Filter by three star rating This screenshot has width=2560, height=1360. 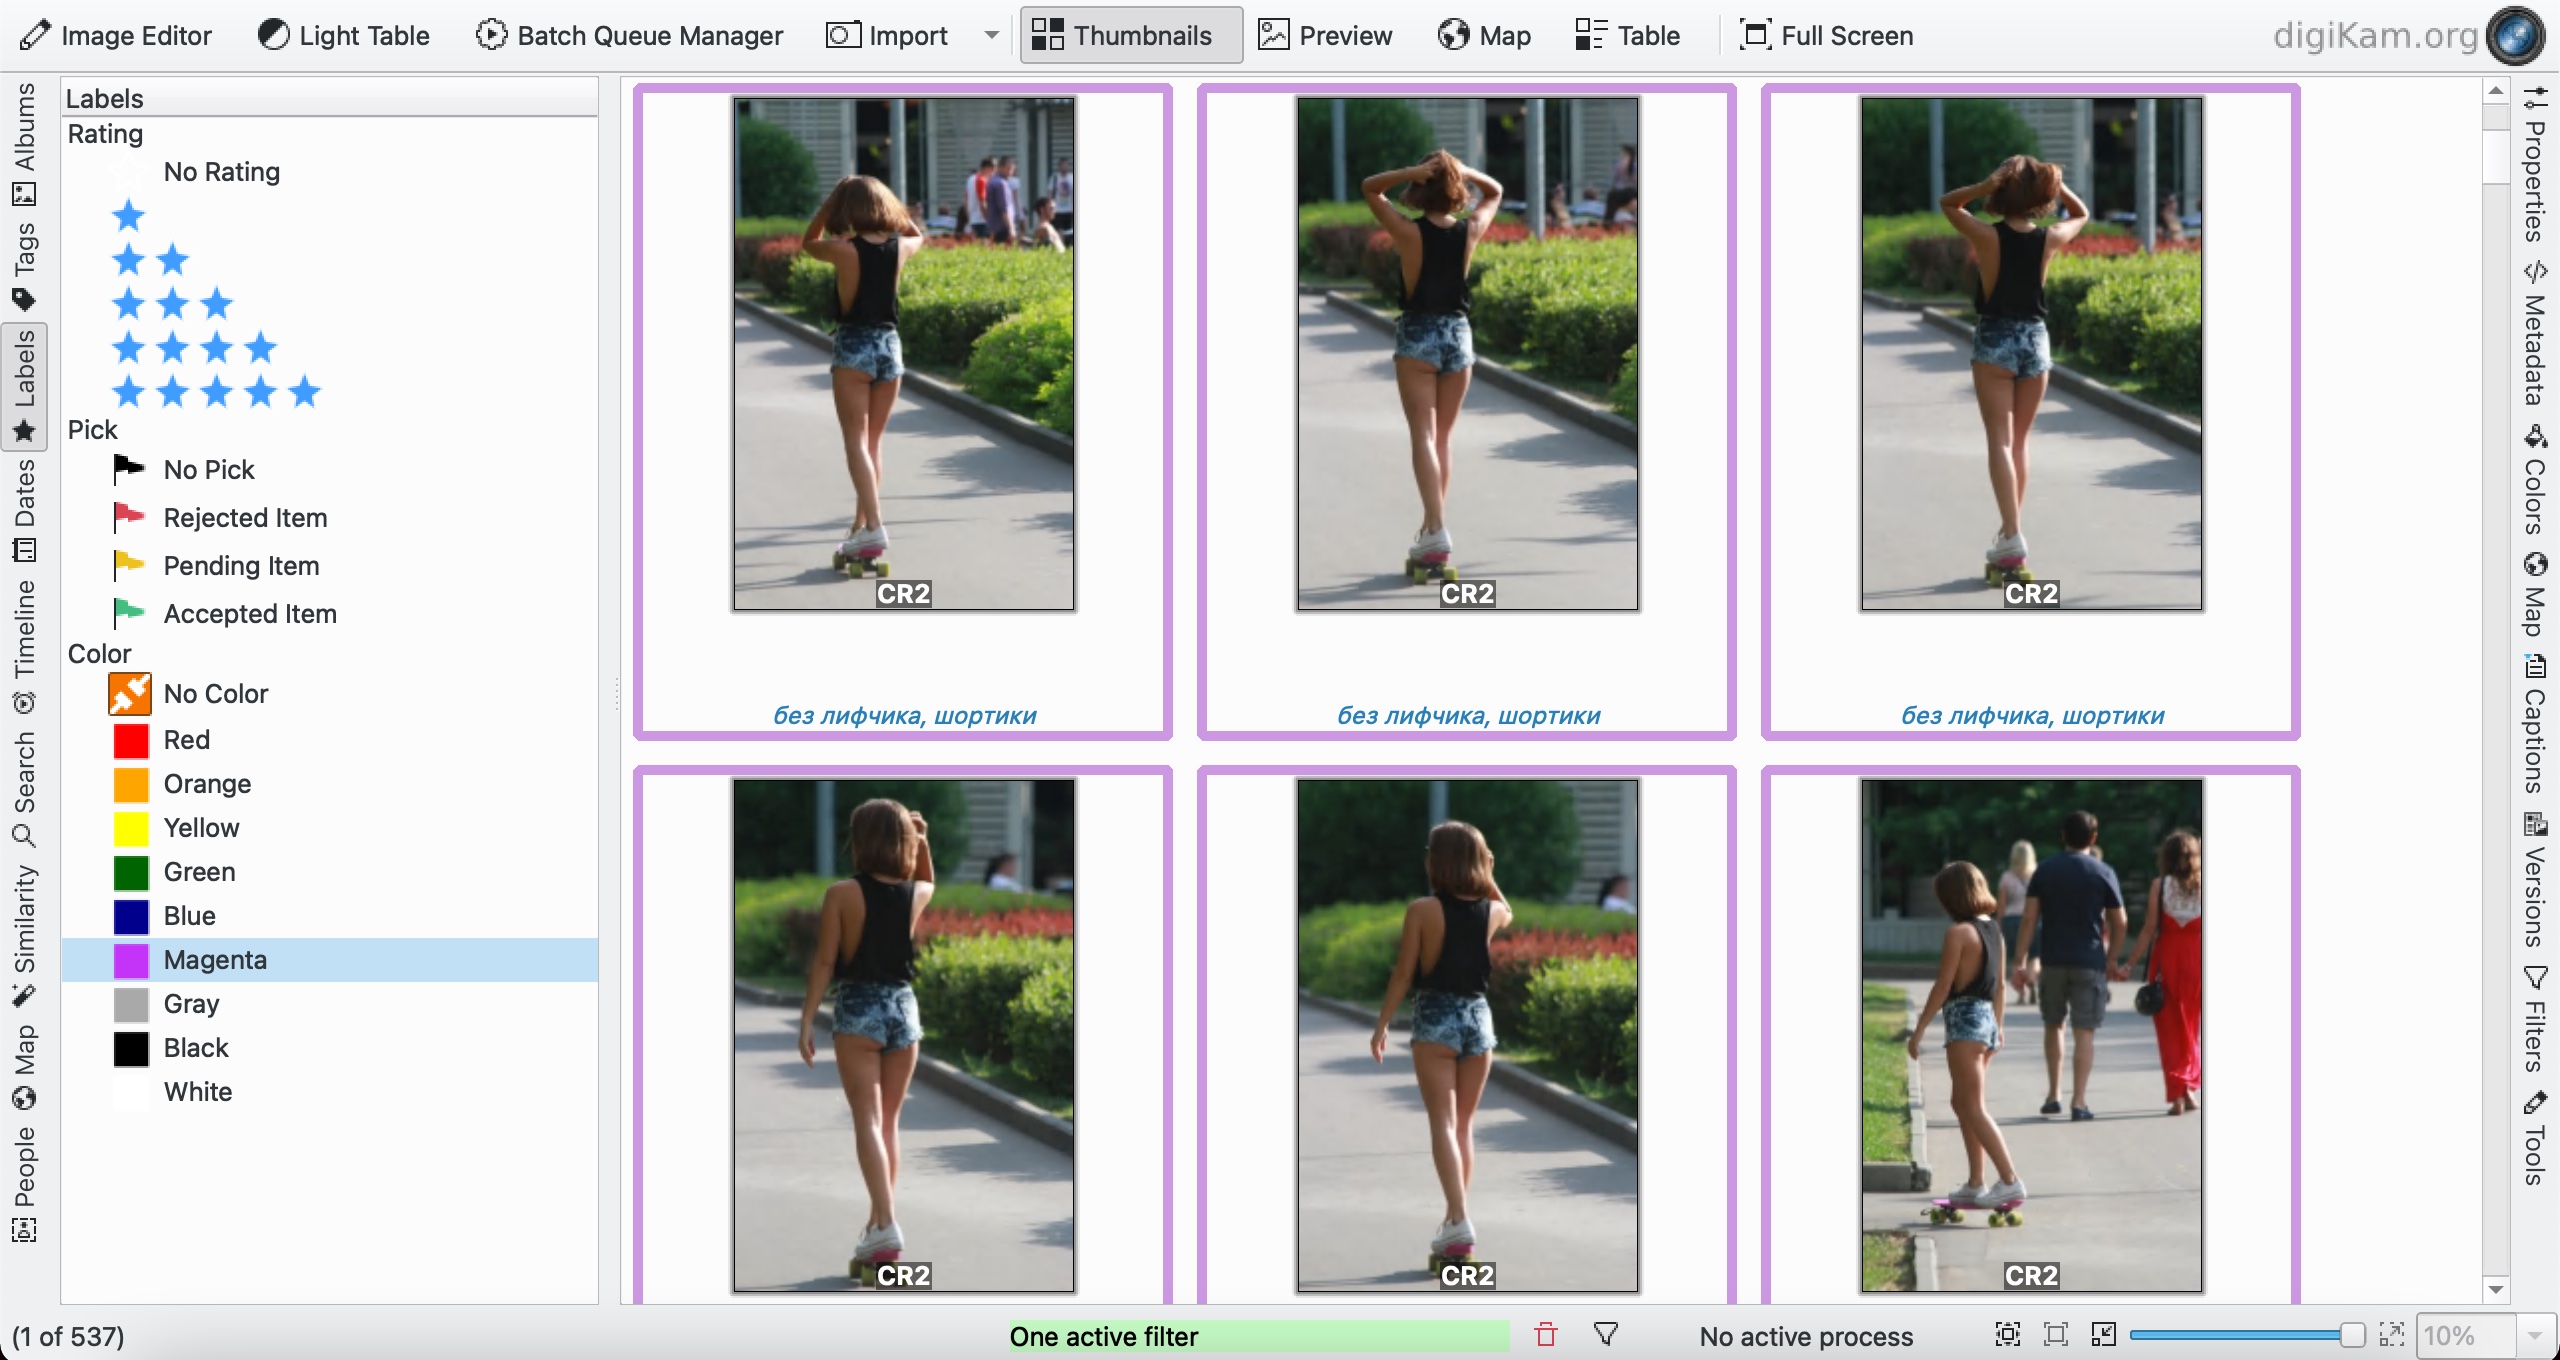173,304
